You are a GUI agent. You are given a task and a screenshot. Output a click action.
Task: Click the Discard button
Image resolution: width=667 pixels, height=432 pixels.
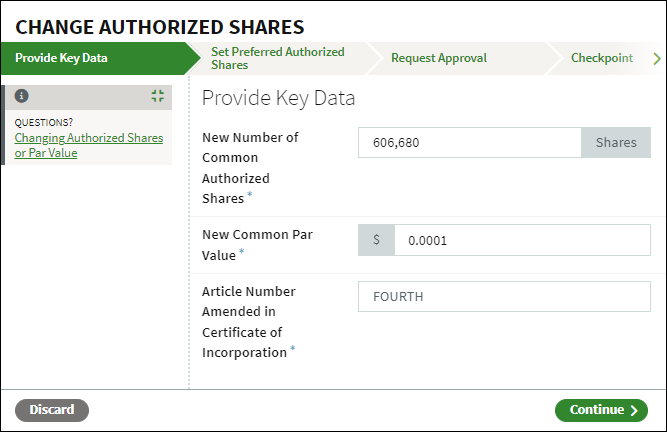pyautogui.click(x=52, y=410)
